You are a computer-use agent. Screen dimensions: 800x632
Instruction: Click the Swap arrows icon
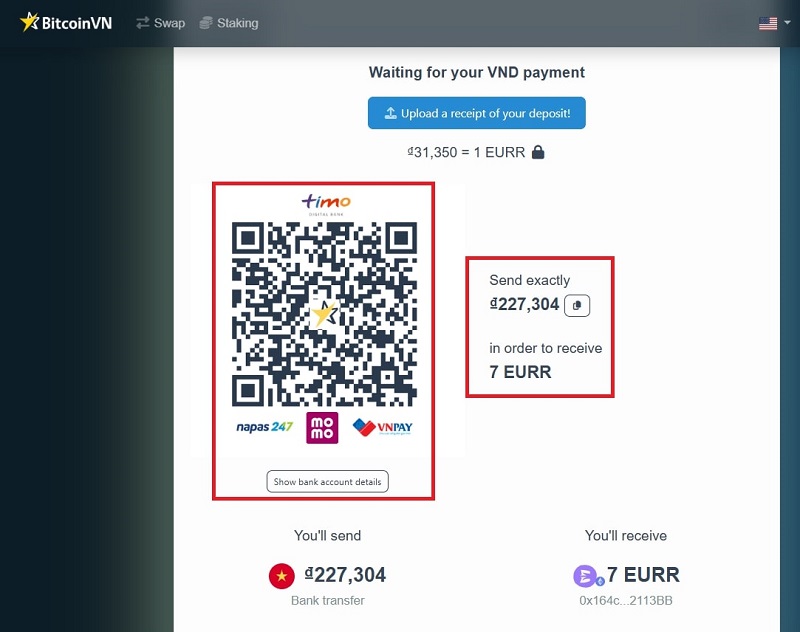click(143, 23)
